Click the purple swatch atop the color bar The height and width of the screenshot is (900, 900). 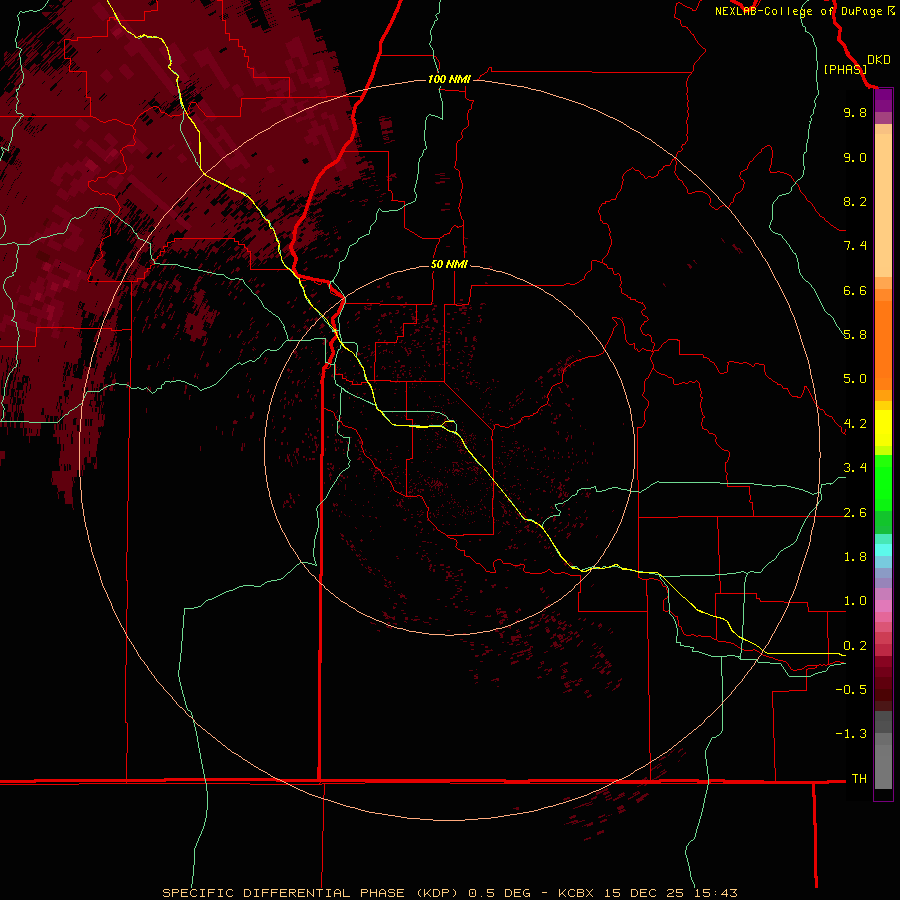tap(883, 100)
